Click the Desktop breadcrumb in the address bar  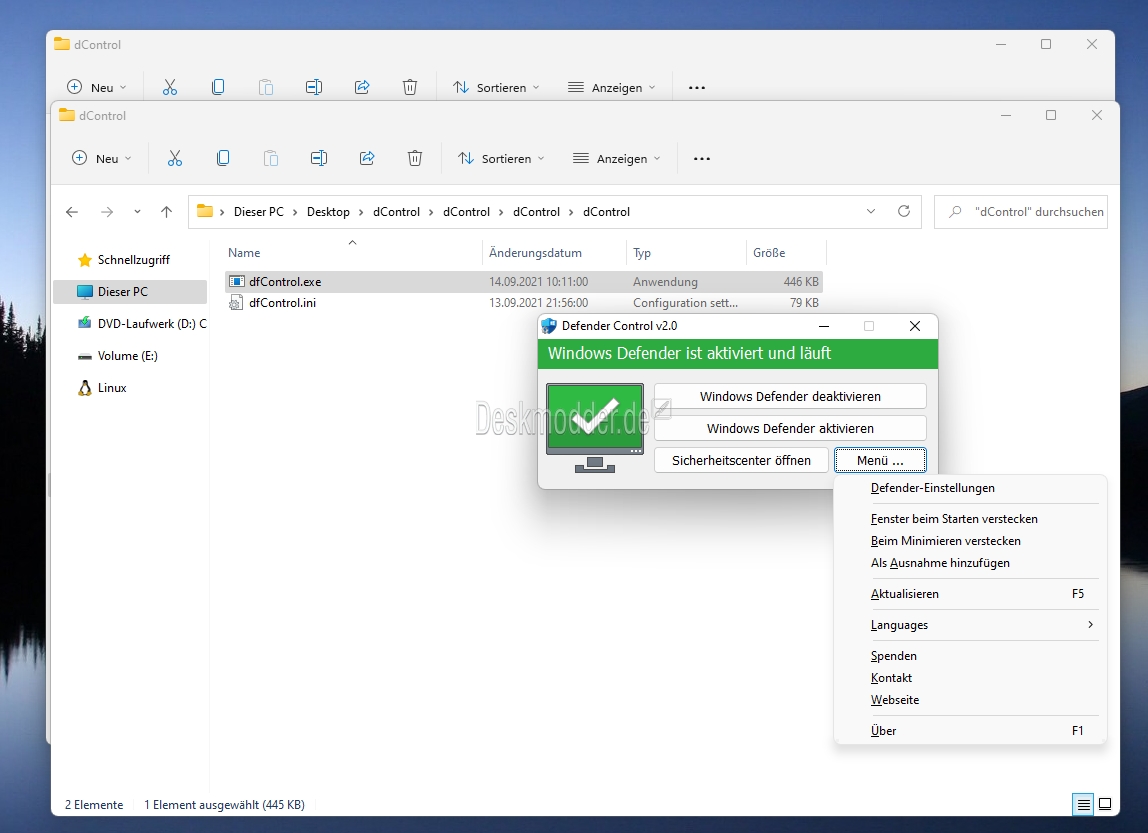coord(328,212)
